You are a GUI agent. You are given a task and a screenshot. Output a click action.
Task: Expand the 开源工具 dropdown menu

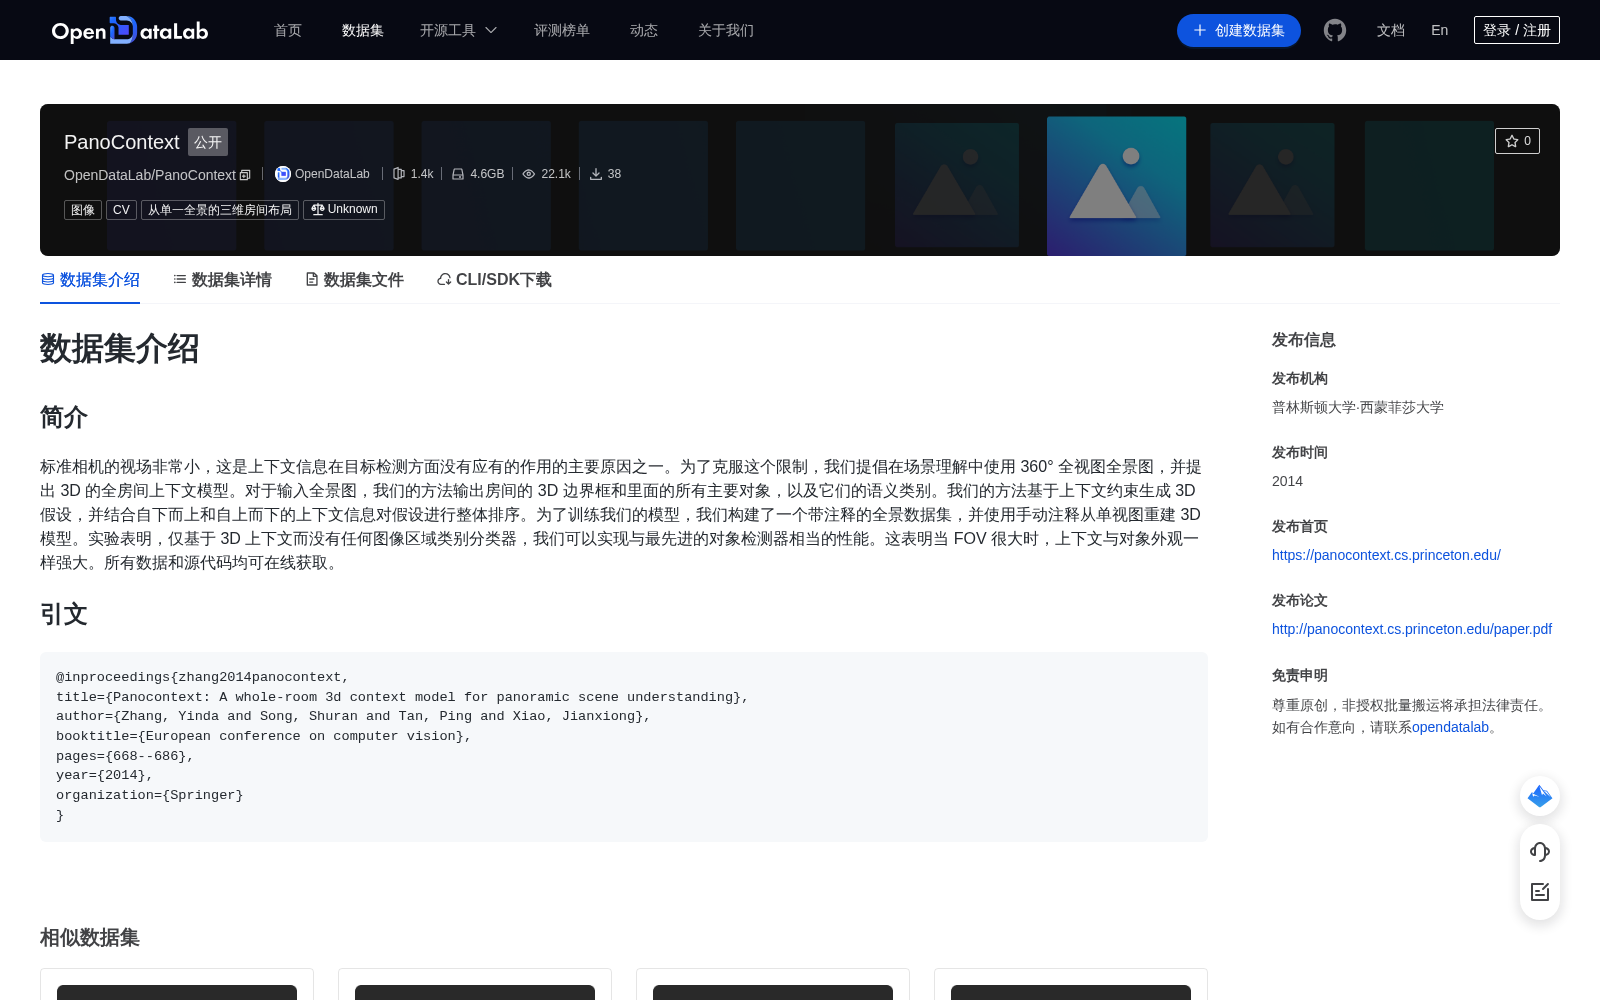point(458,30)
